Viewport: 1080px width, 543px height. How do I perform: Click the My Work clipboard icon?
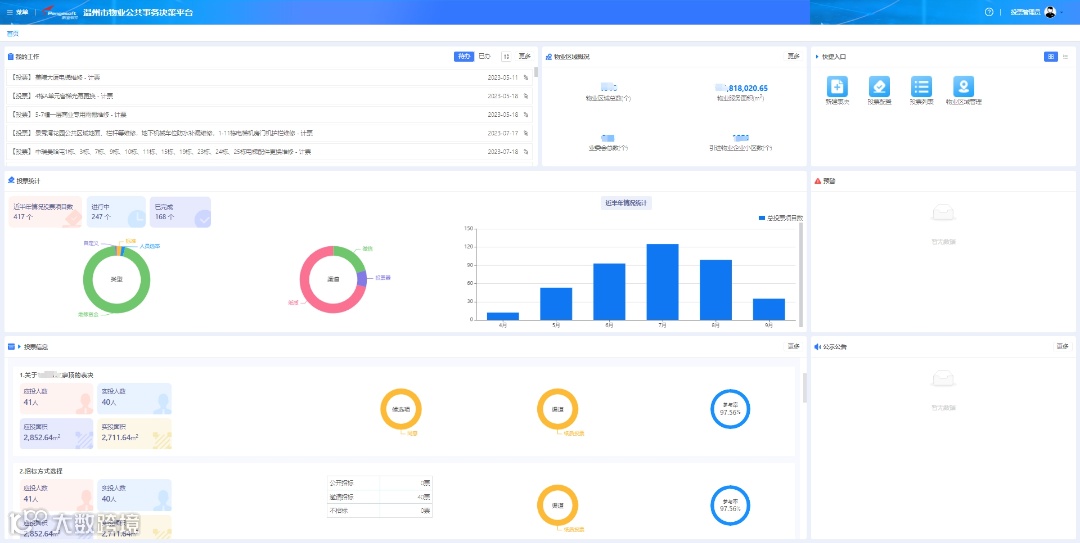point(10,57)
